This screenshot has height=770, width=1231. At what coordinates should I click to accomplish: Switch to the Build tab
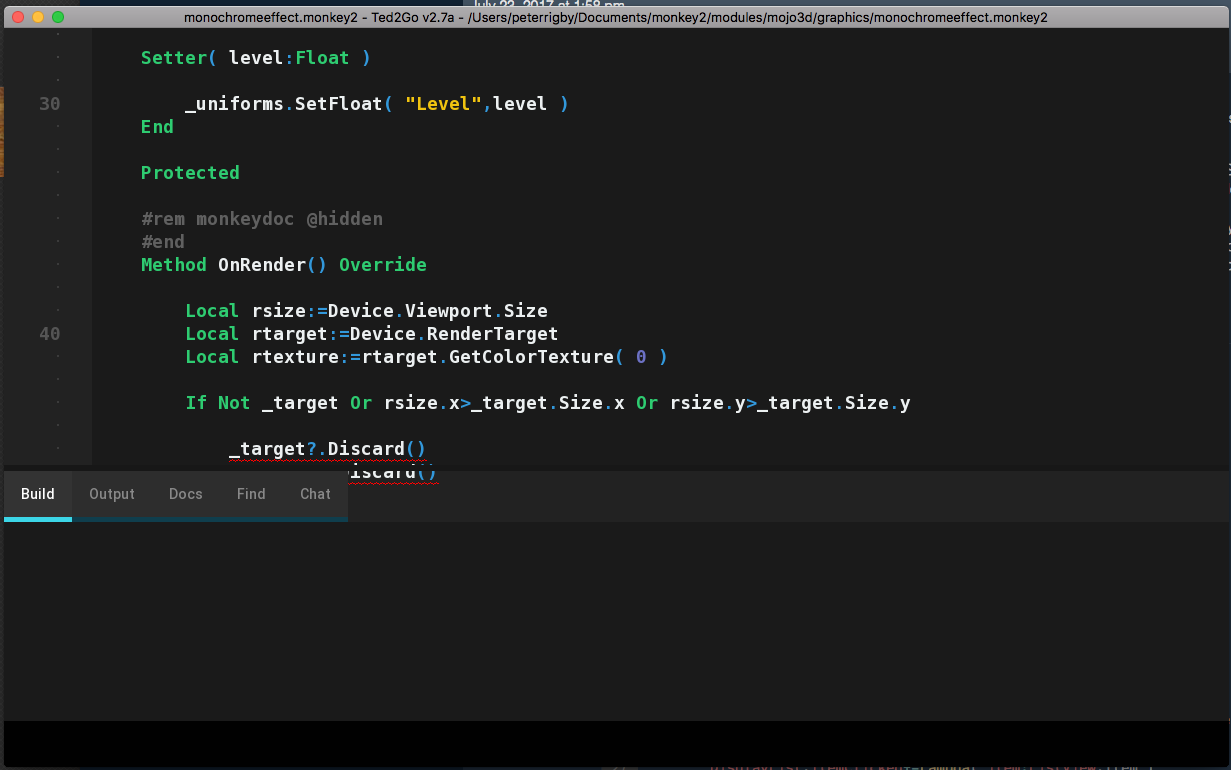[x=38, y=494]
